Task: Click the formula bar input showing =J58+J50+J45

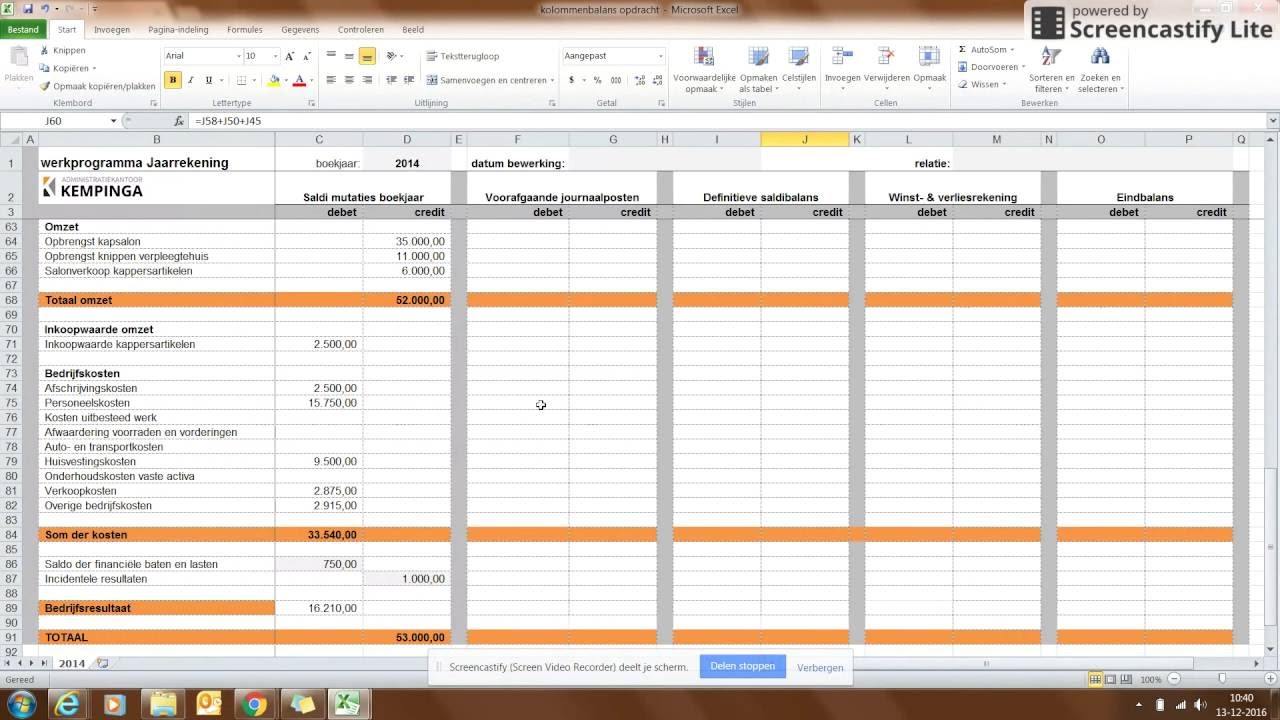Action: (x=727, y=121)
